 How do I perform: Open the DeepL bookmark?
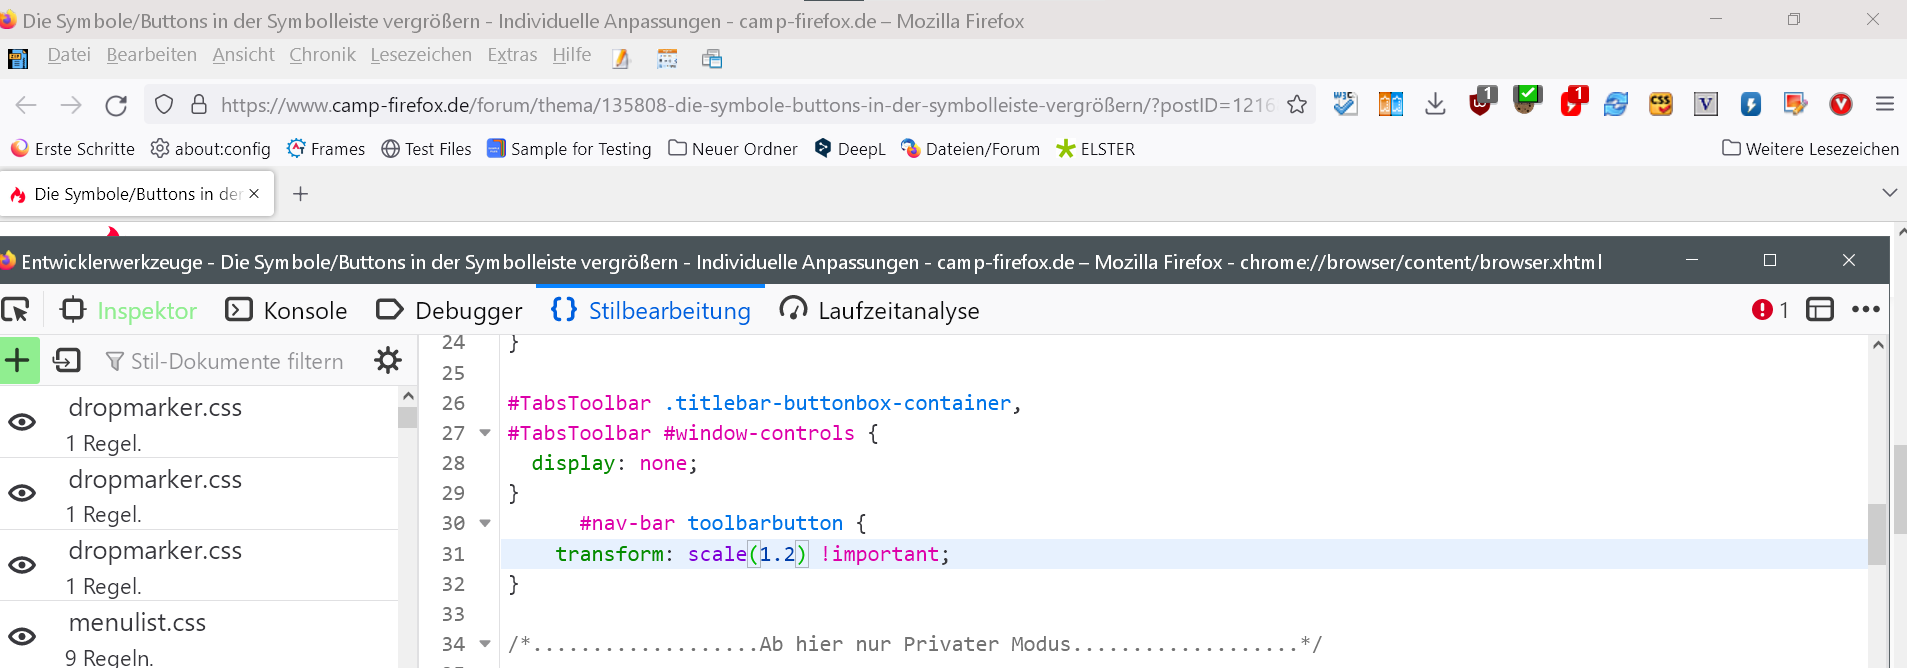click(x=850, y=149)
